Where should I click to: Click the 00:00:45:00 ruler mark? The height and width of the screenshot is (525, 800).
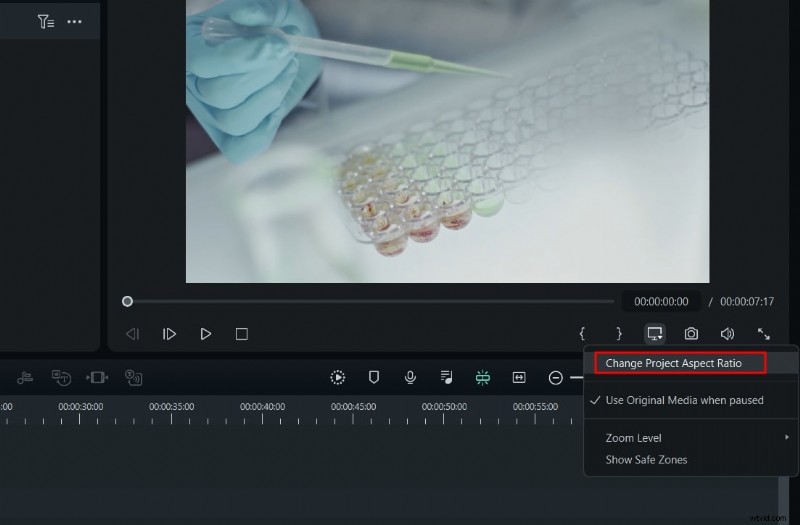click(x=354, y=407)
